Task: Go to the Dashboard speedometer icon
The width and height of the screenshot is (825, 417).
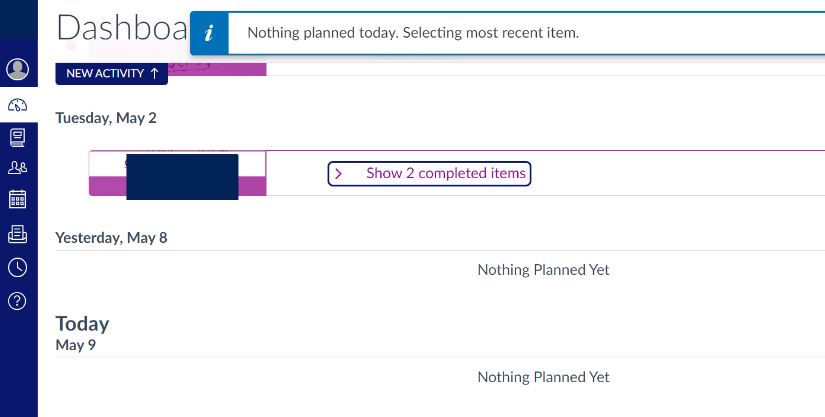Action: click(17, 104)
